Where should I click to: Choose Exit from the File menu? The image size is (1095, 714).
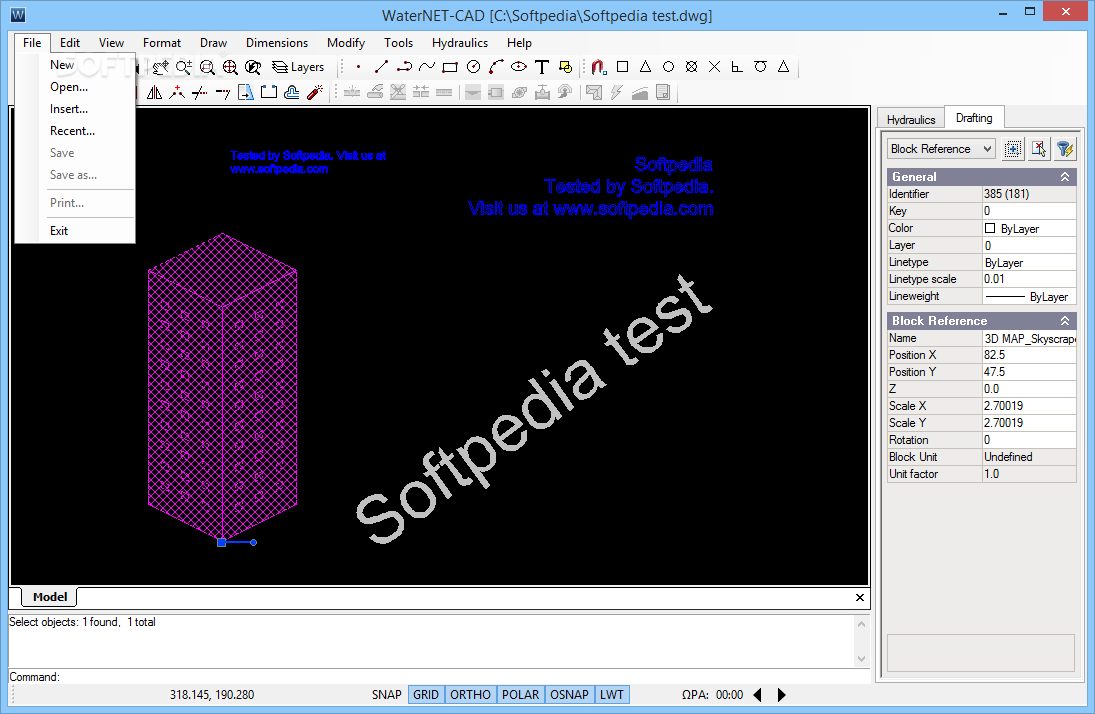[x=75, y=231]
